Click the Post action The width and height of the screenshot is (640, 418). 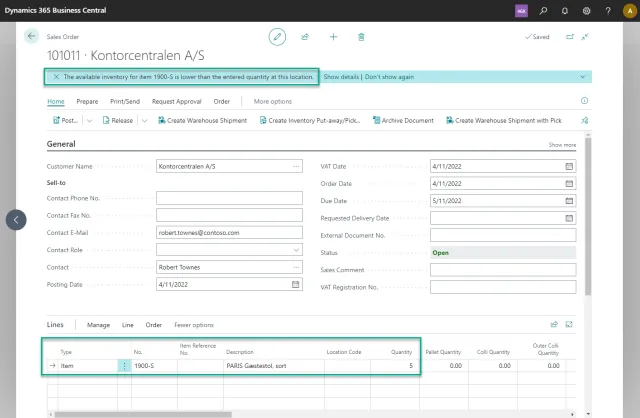click(65, 120)
